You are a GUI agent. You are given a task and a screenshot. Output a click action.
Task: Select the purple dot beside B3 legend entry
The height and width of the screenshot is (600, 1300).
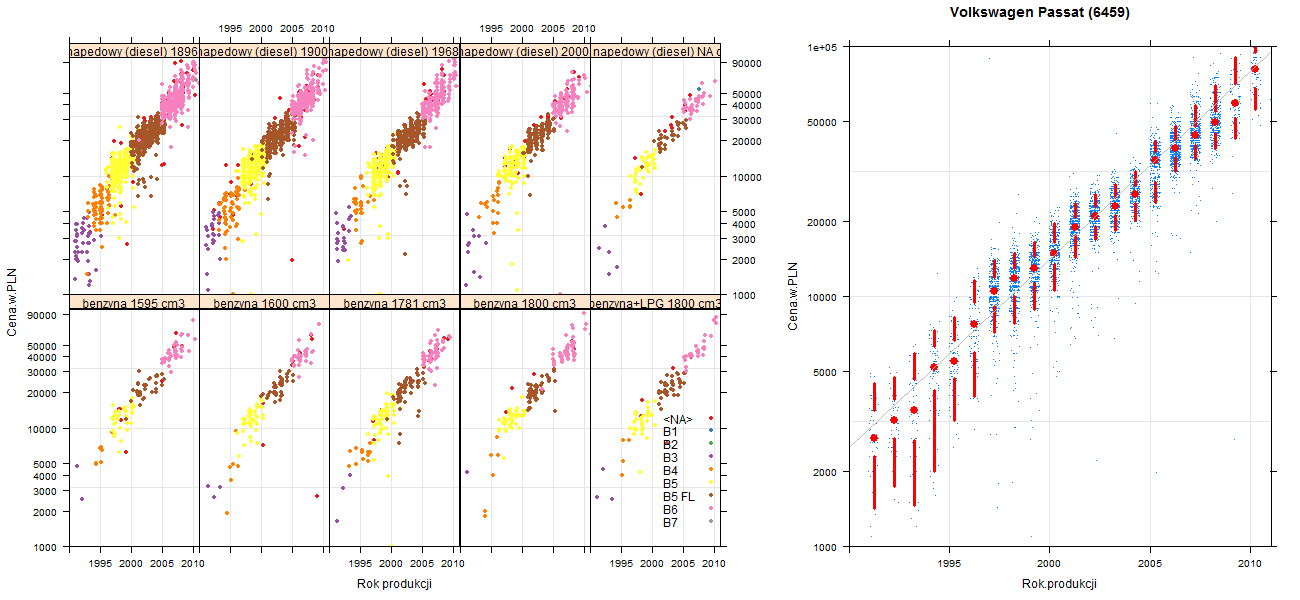(x=710, y=457)
